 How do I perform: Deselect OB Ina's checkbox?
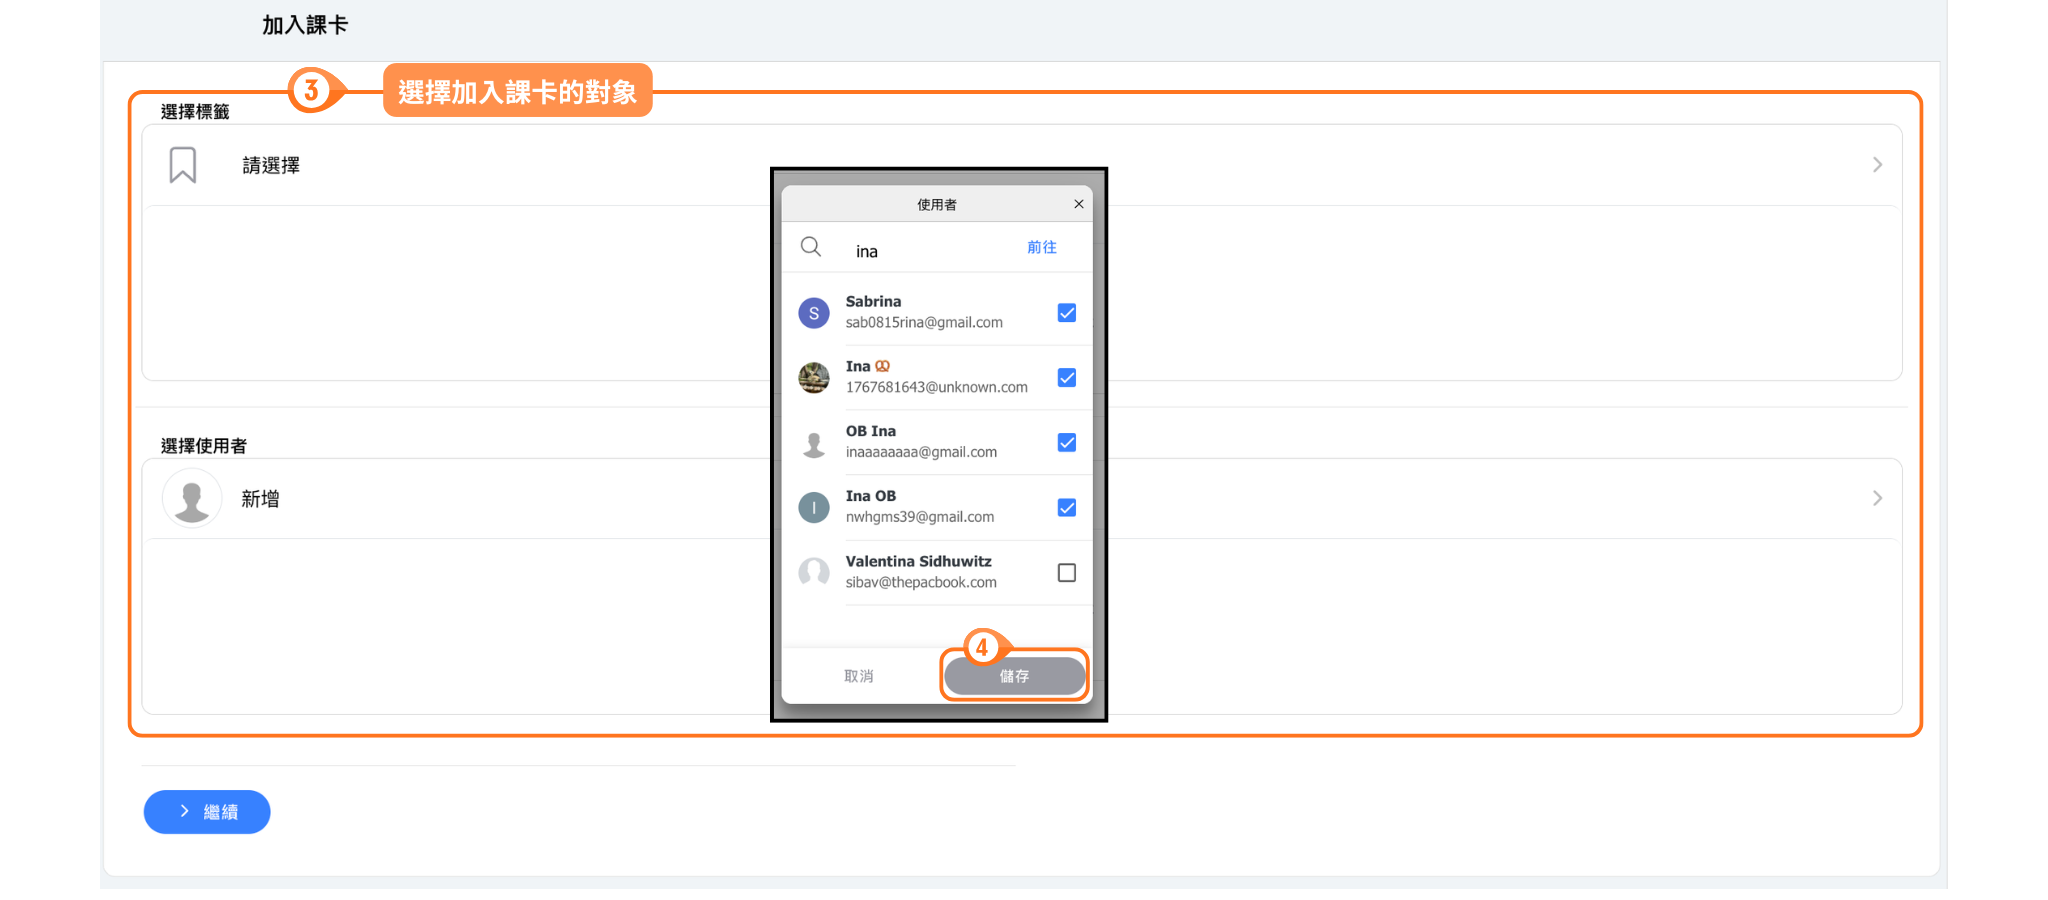[1067, 443]
